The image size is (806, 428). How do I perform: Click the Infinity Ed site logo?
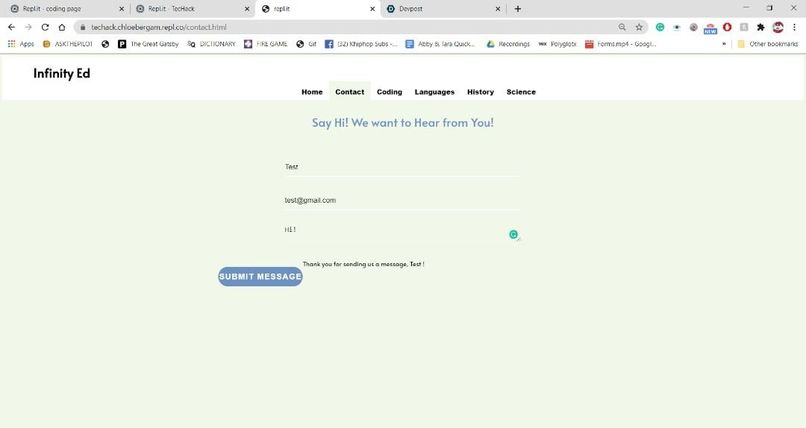(62, 73)
